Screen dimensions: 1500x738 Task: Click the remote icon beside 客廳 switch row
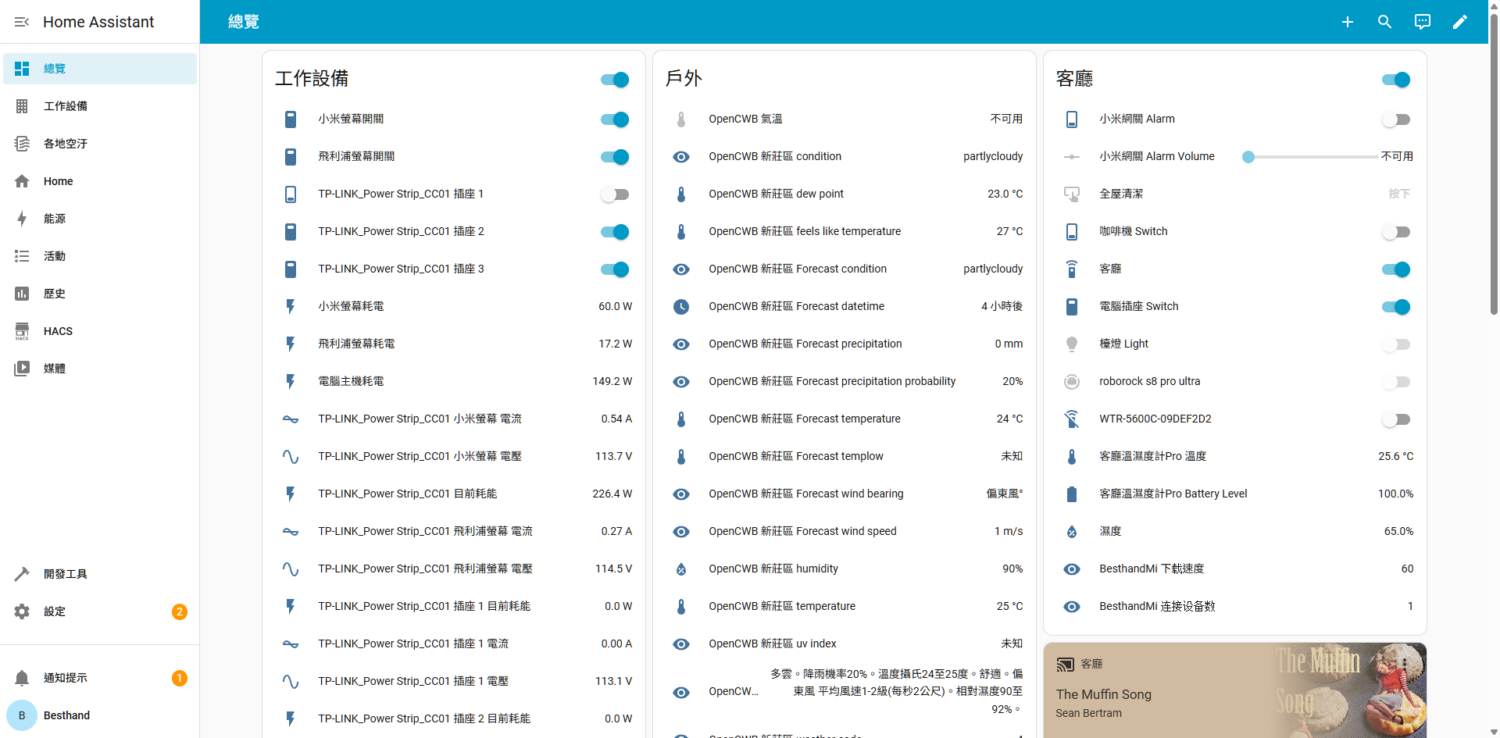point(1072,269)
